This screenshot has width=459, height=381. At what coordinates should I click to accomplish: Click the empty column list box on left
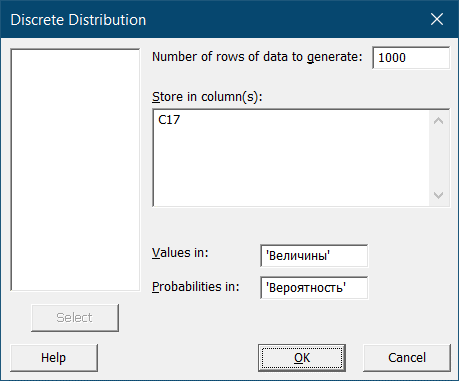(x=75, y=170)
